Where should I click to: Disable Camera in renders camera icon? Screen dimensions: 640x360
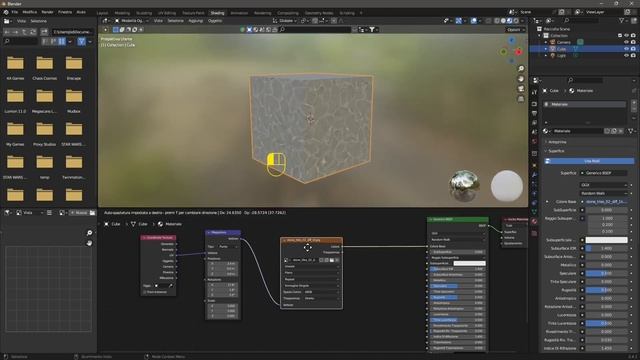click(633, 42)
